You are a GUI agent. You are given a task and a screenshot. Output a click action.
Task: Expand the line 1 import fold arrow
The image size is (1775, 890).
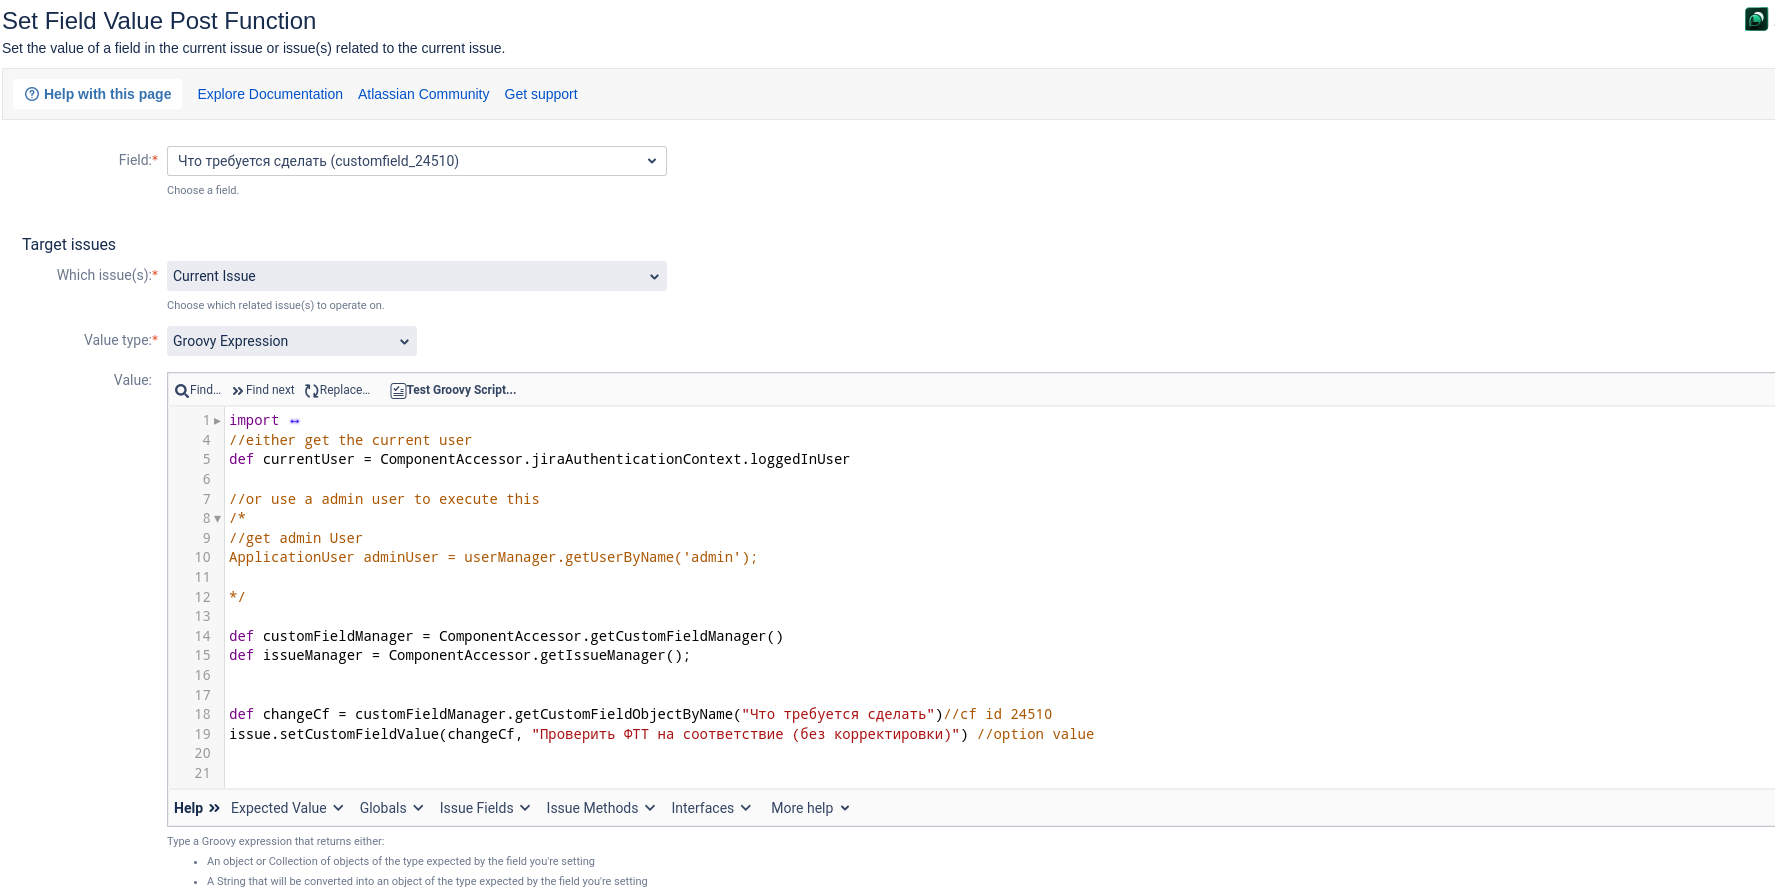pos(217,421)
